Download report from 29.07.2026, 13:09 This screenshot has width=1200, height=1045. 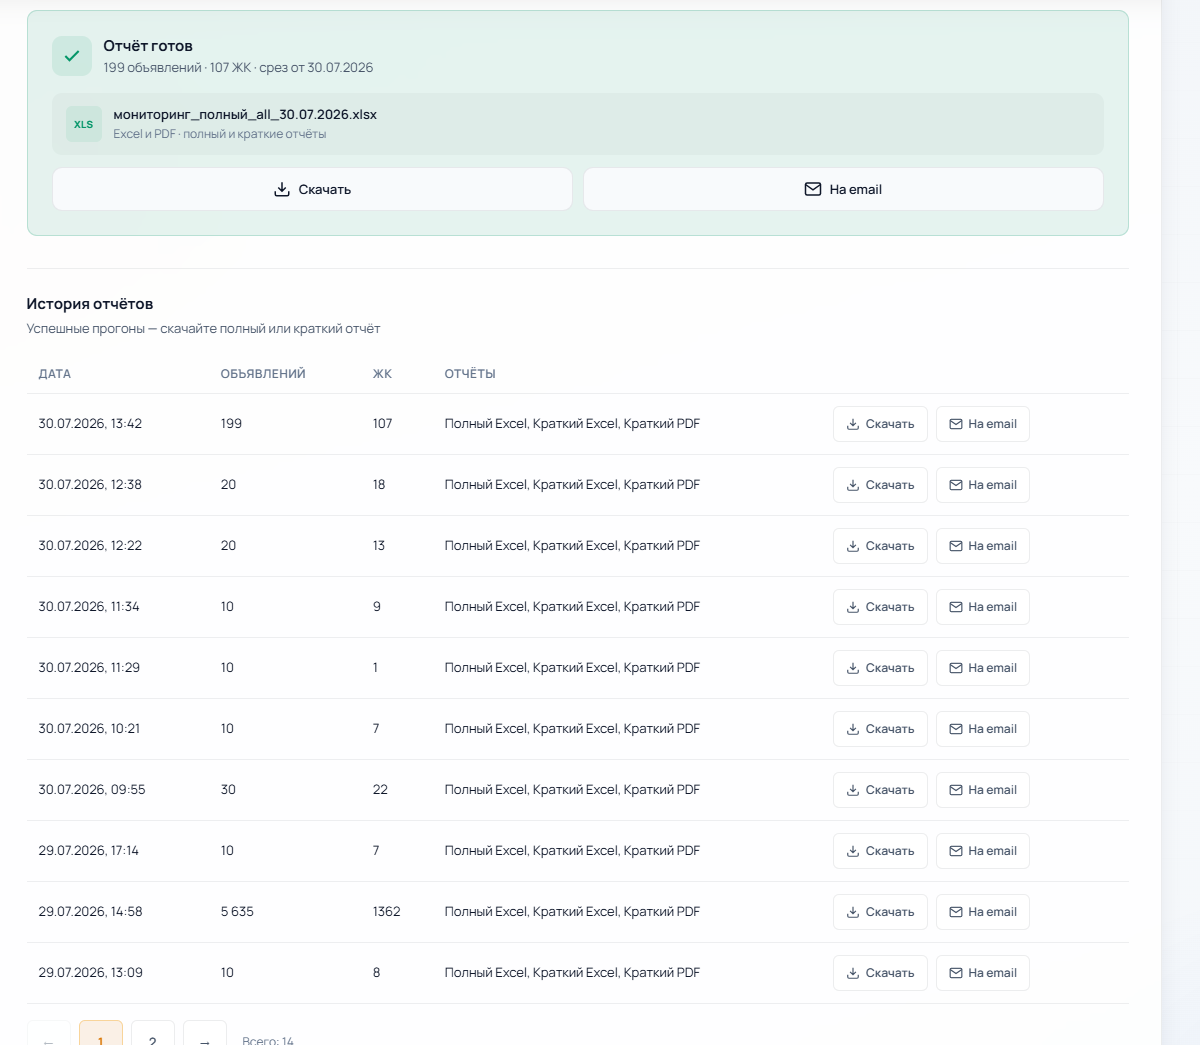tap(880, 973)
